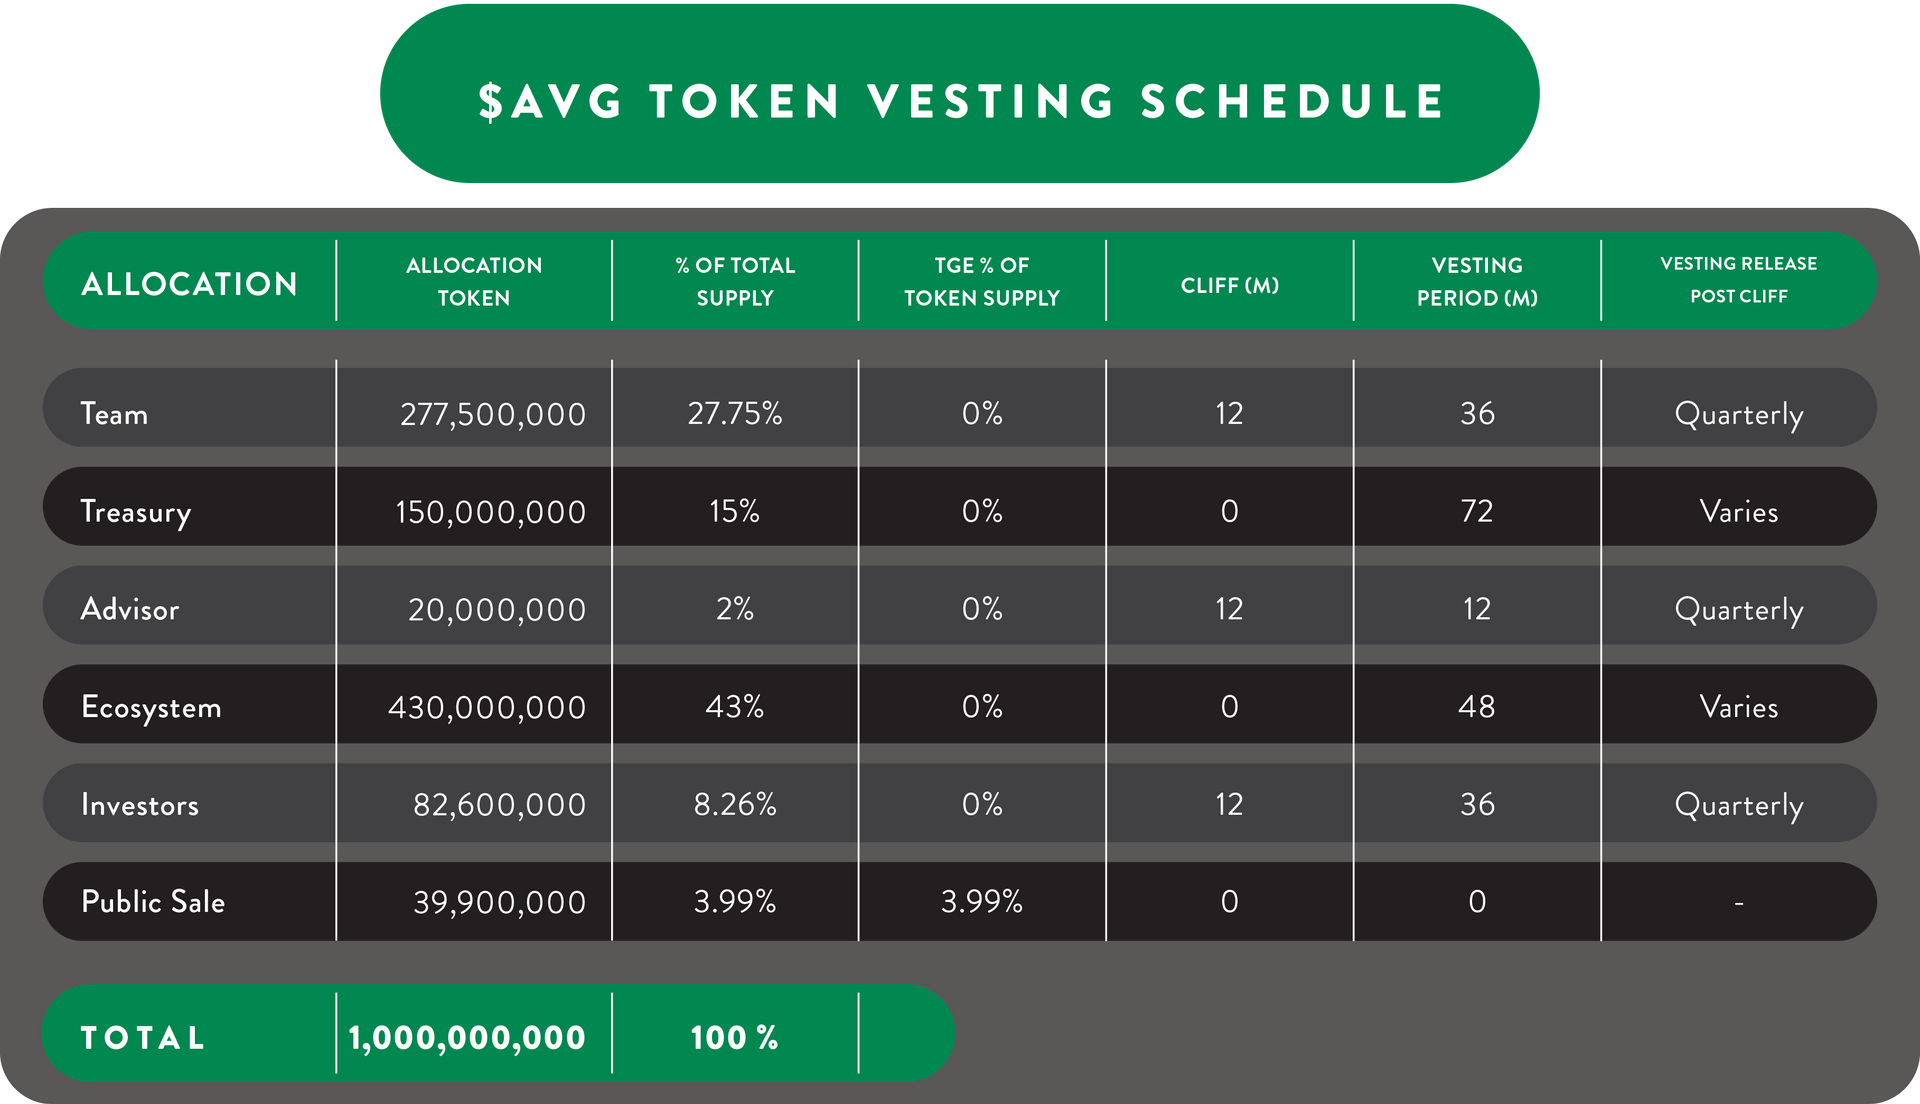1920x1104 pixels.
Task: Click Ecosystem's 43% supply cell
Action: (735, 707)
